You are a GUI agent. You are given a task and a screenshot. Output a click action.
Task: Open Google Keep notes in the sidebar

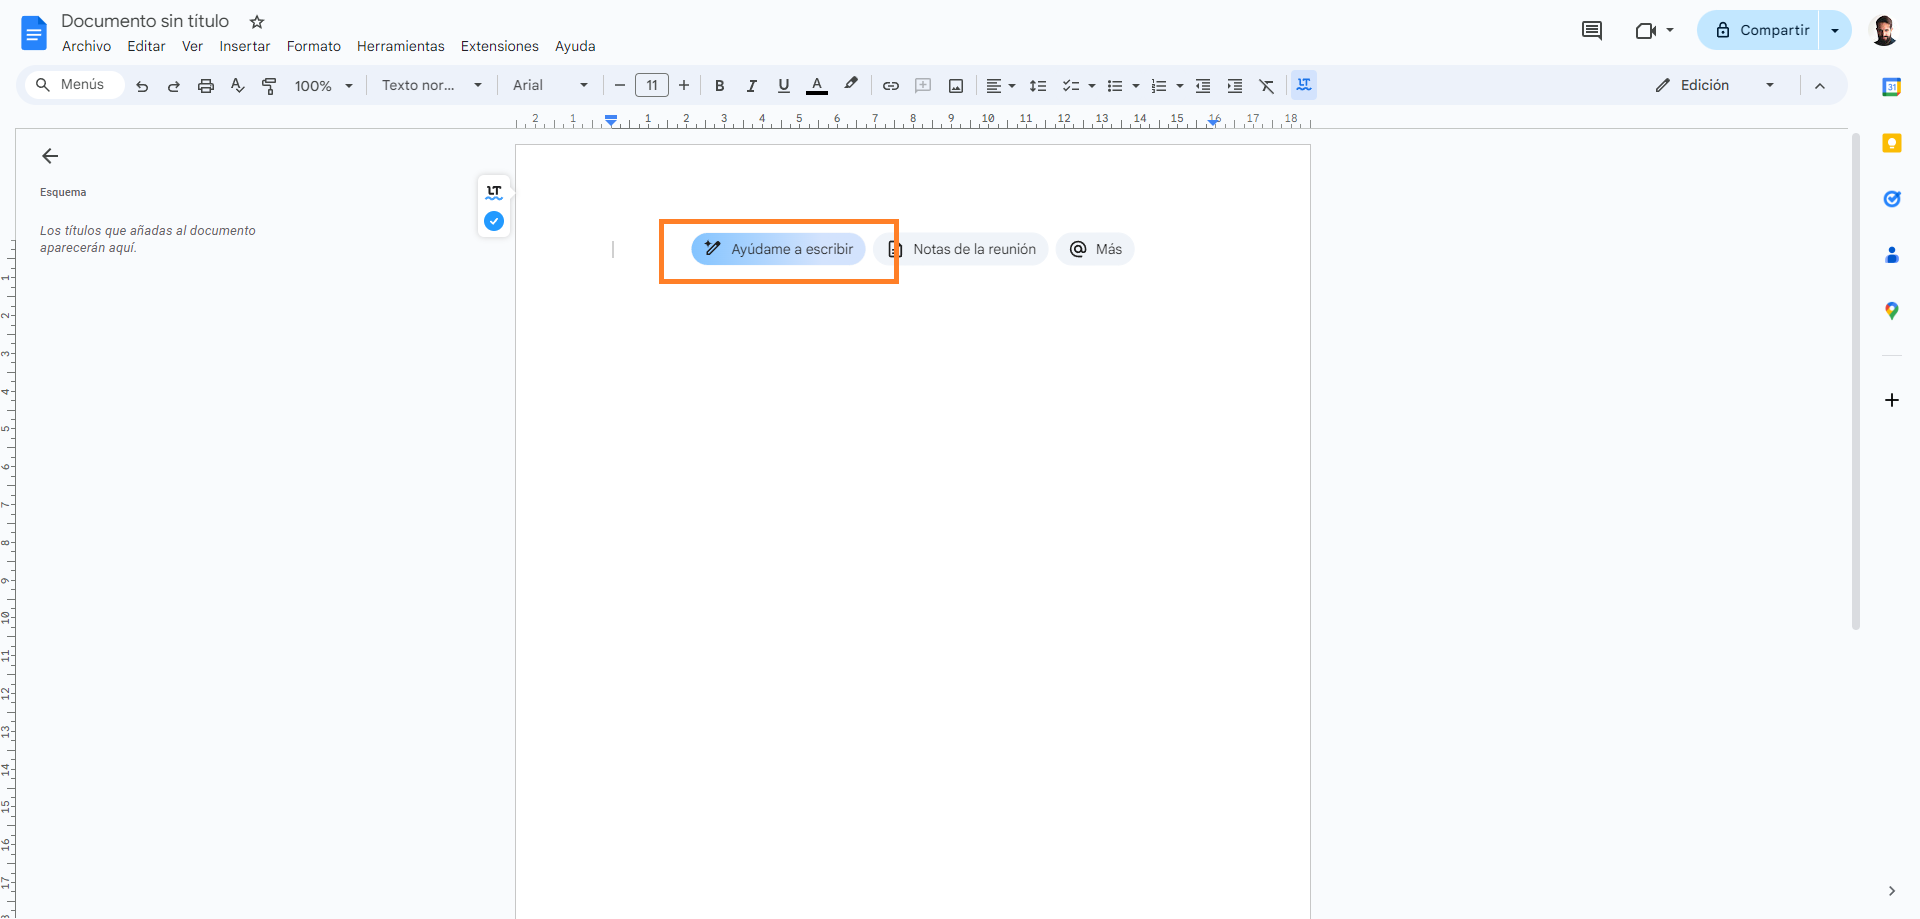point(1892,143)
